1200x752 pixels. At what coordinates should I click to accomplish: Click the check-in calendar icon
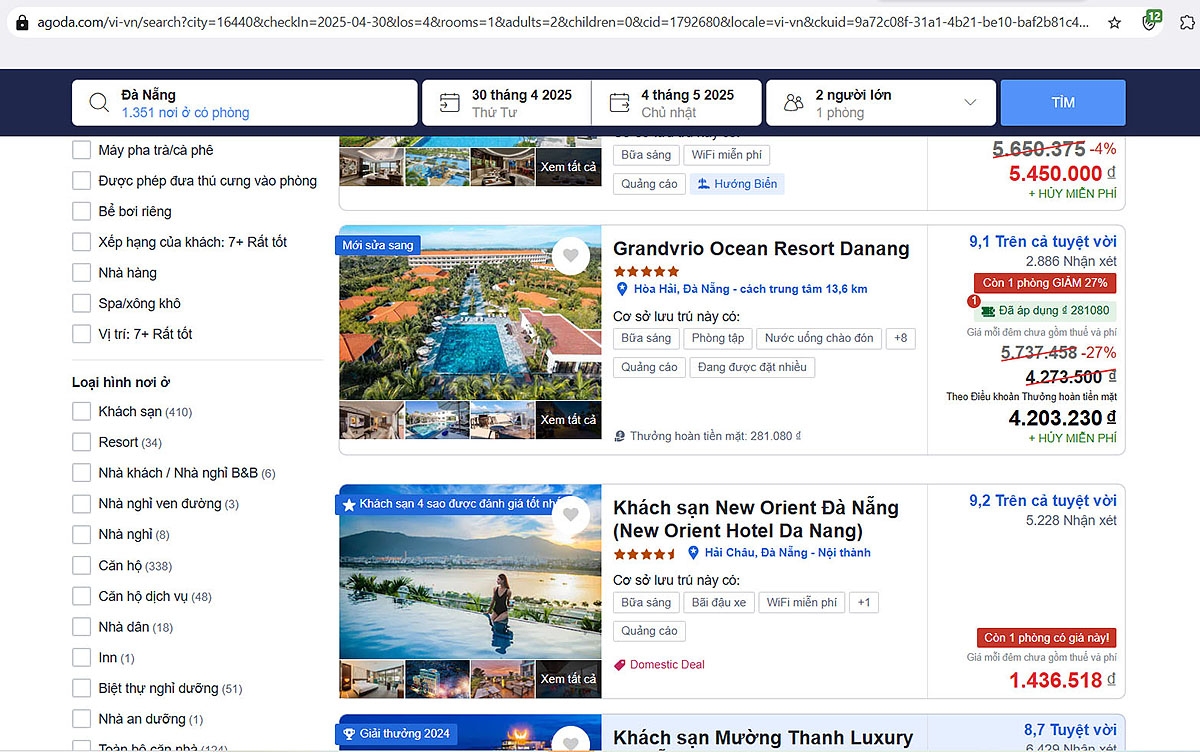click(x=450, y=103)
